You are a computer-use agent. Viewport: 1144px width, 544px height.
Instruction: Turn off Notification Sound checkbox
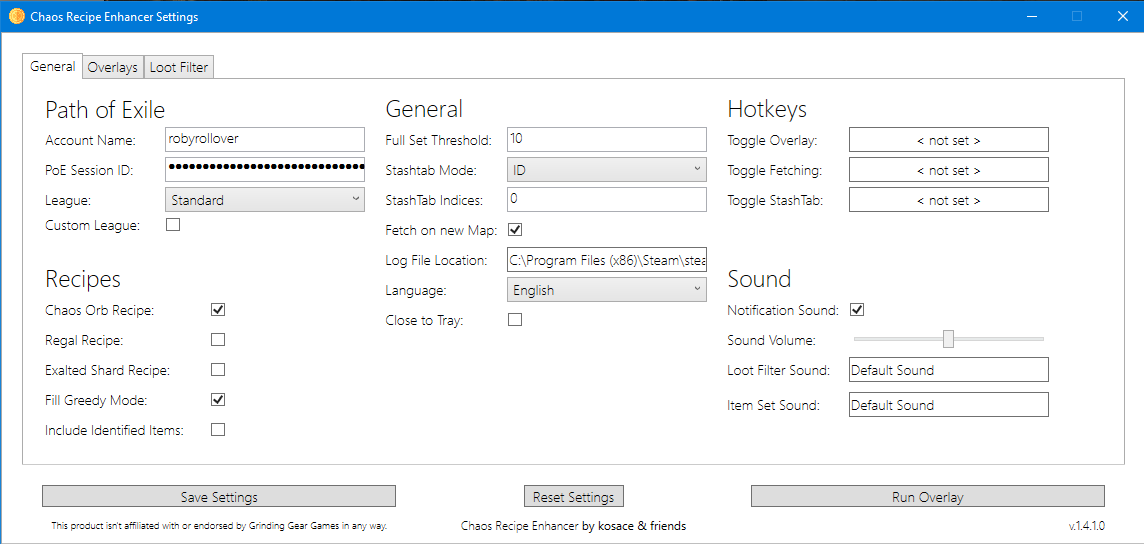(858, 310)
